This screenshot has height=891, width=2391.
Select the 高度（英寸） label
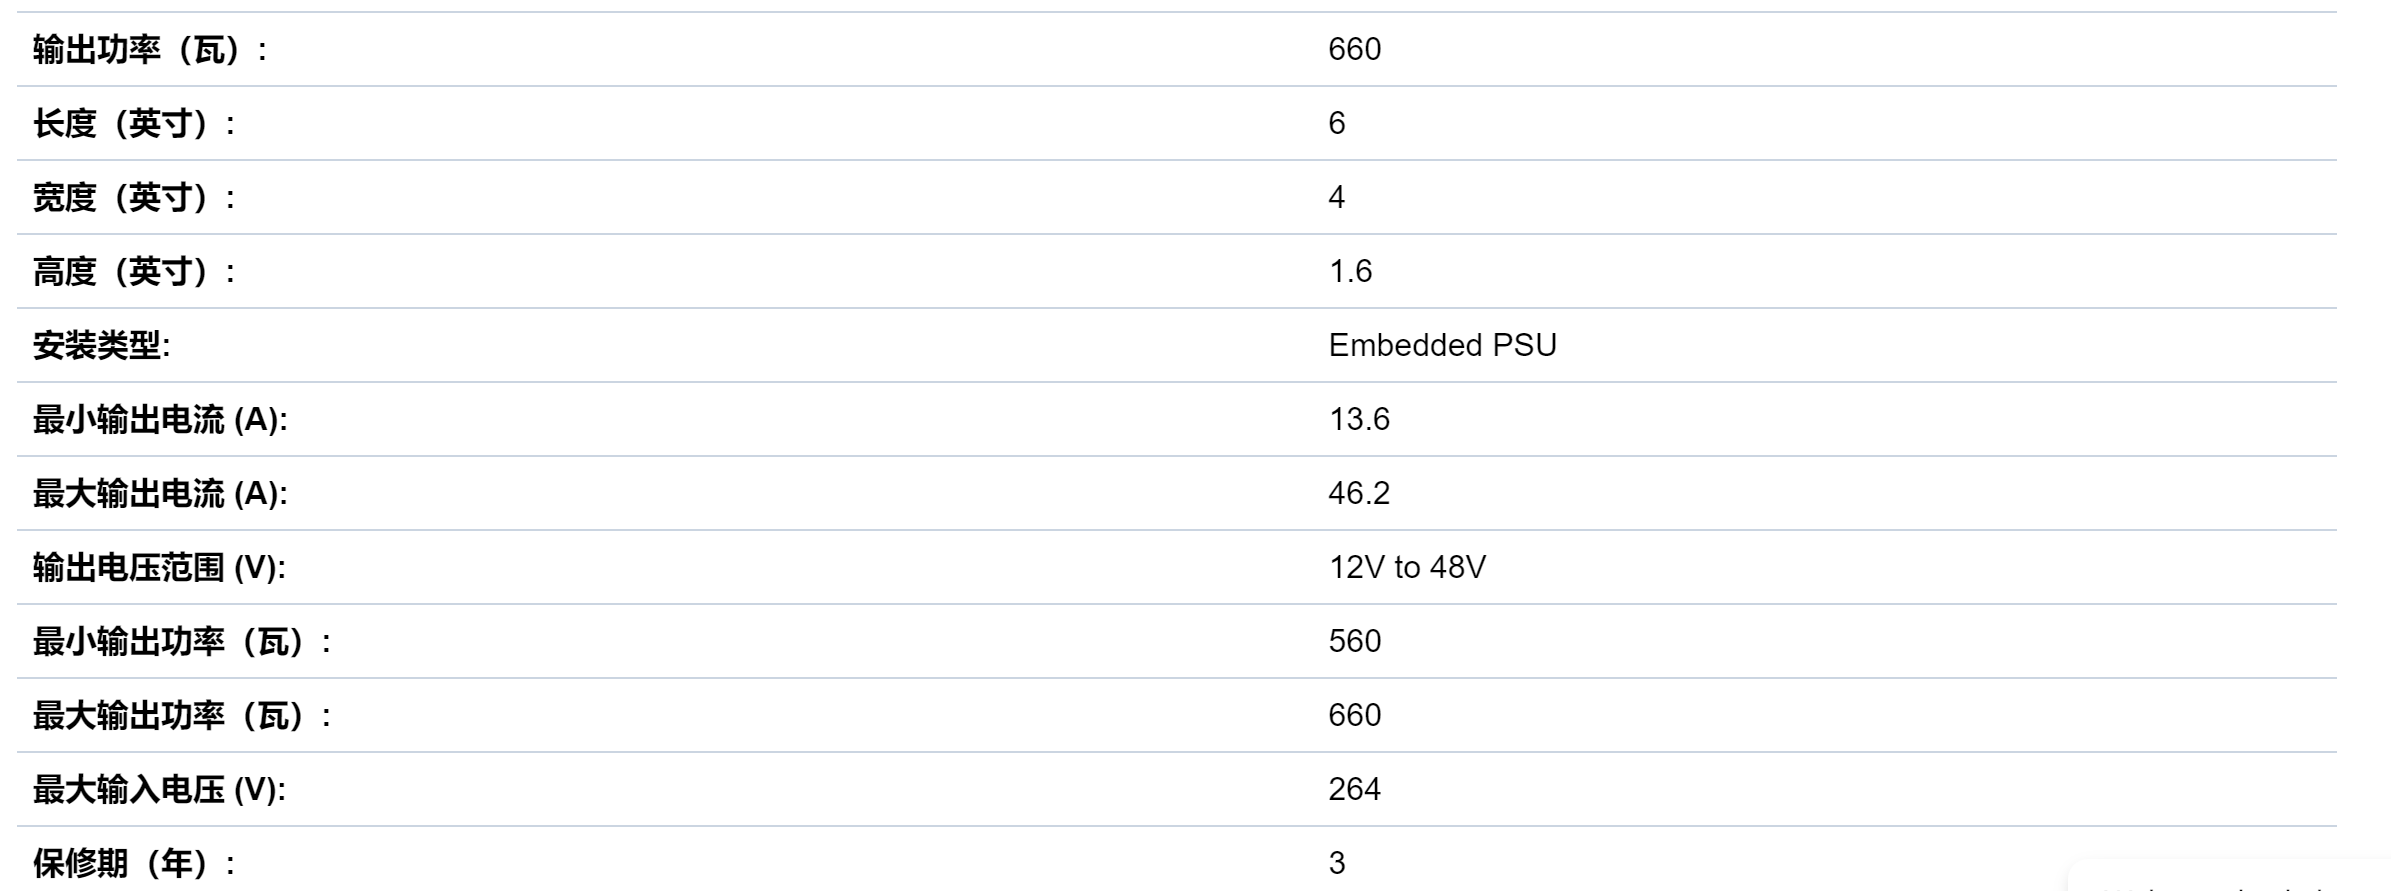[x=133, y=272]
